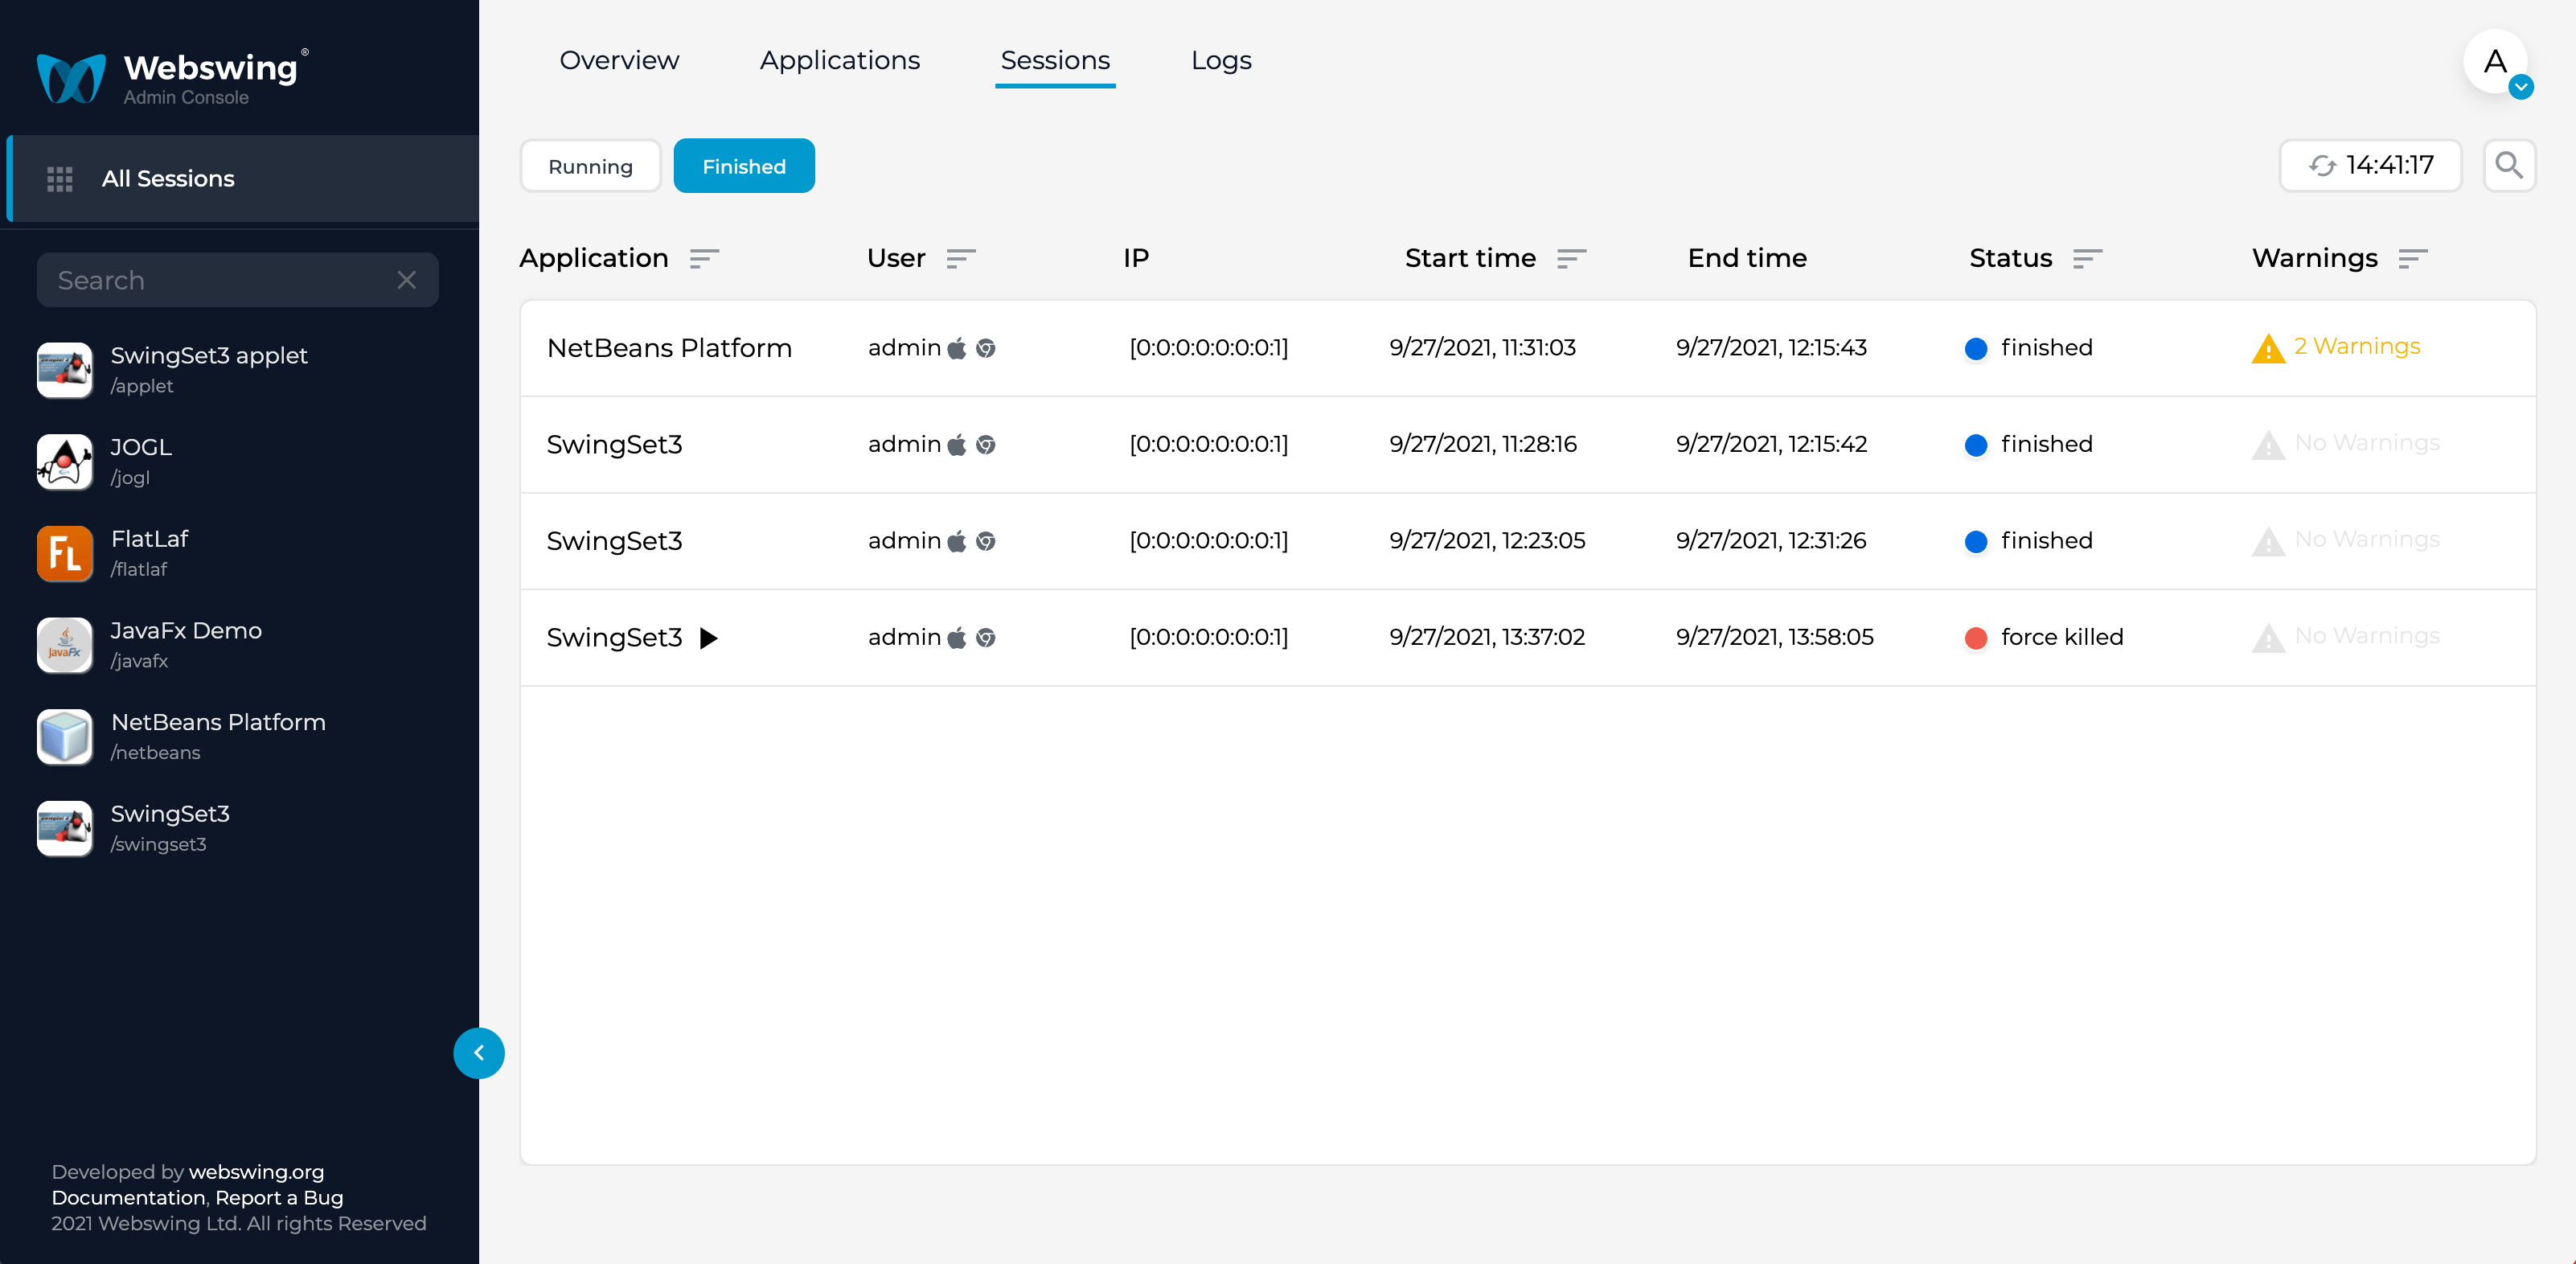Image resolution: width=2576 pixels, height=1264 pixels.
Task: Sort sessions by Warnings column
Action: (x=2413, y=259)
